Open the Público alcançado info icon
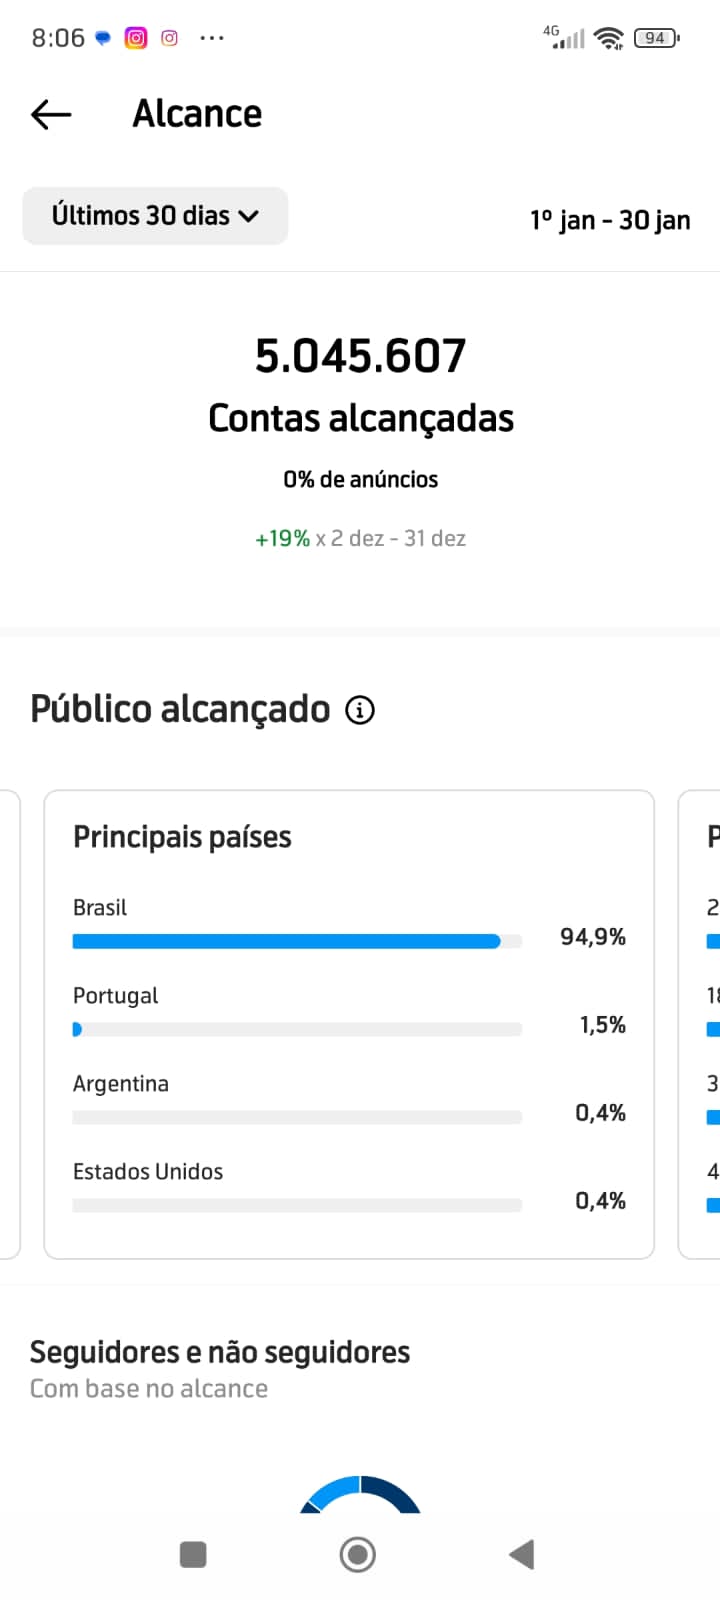Screen dimensions: 720x1600 point(360,710)
